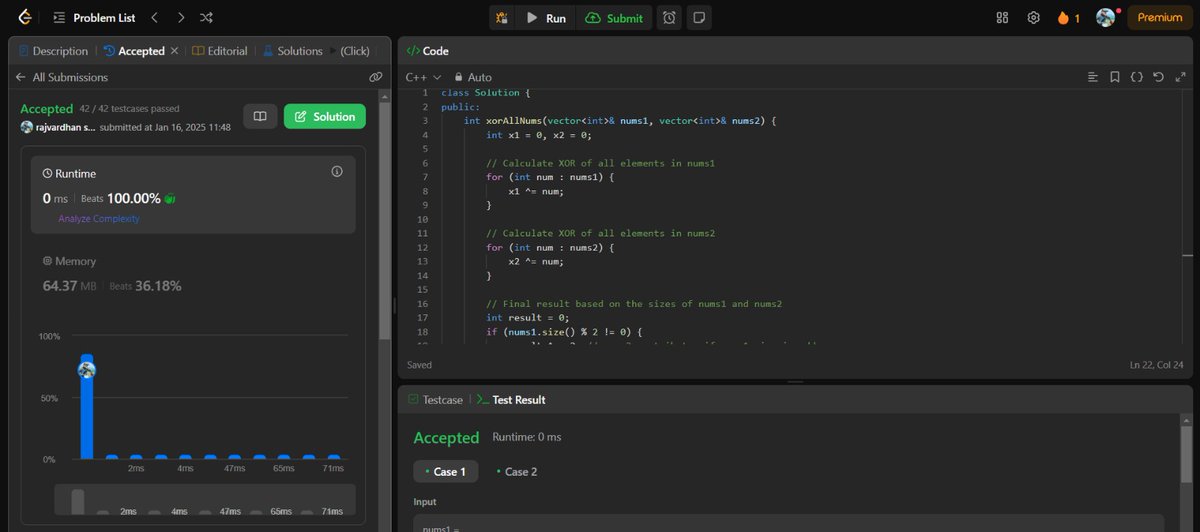Click the Premium button

(x=1160, y=18)
